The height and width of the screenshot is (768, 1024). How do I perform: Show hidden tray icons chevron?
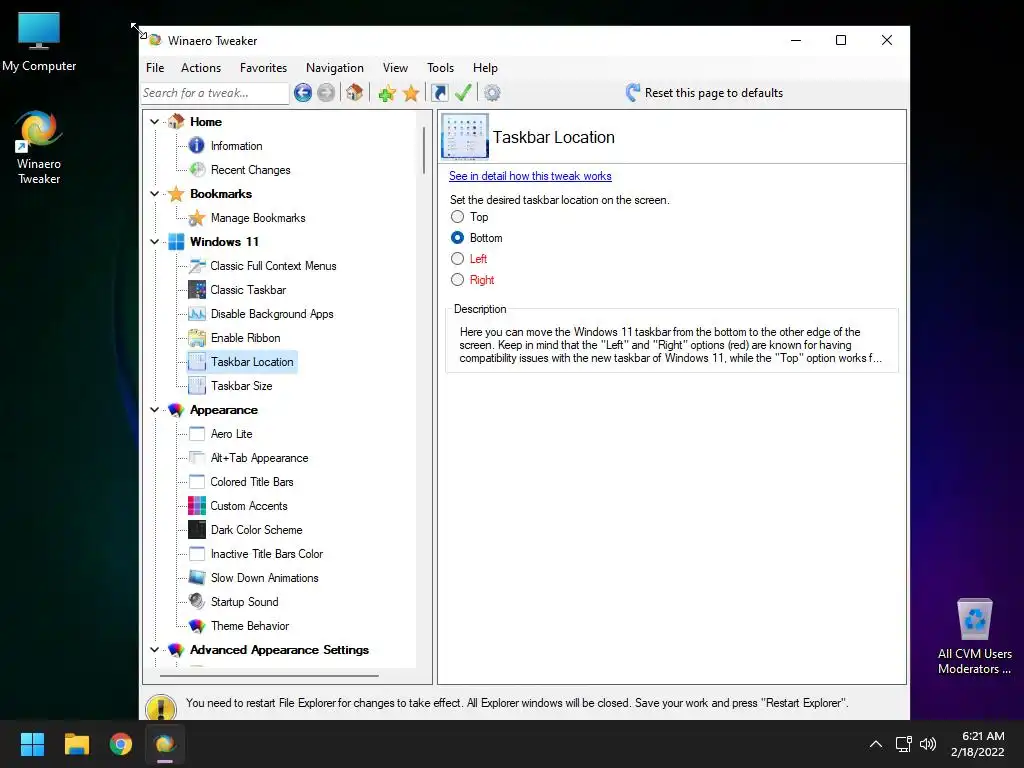pos(876,744)
